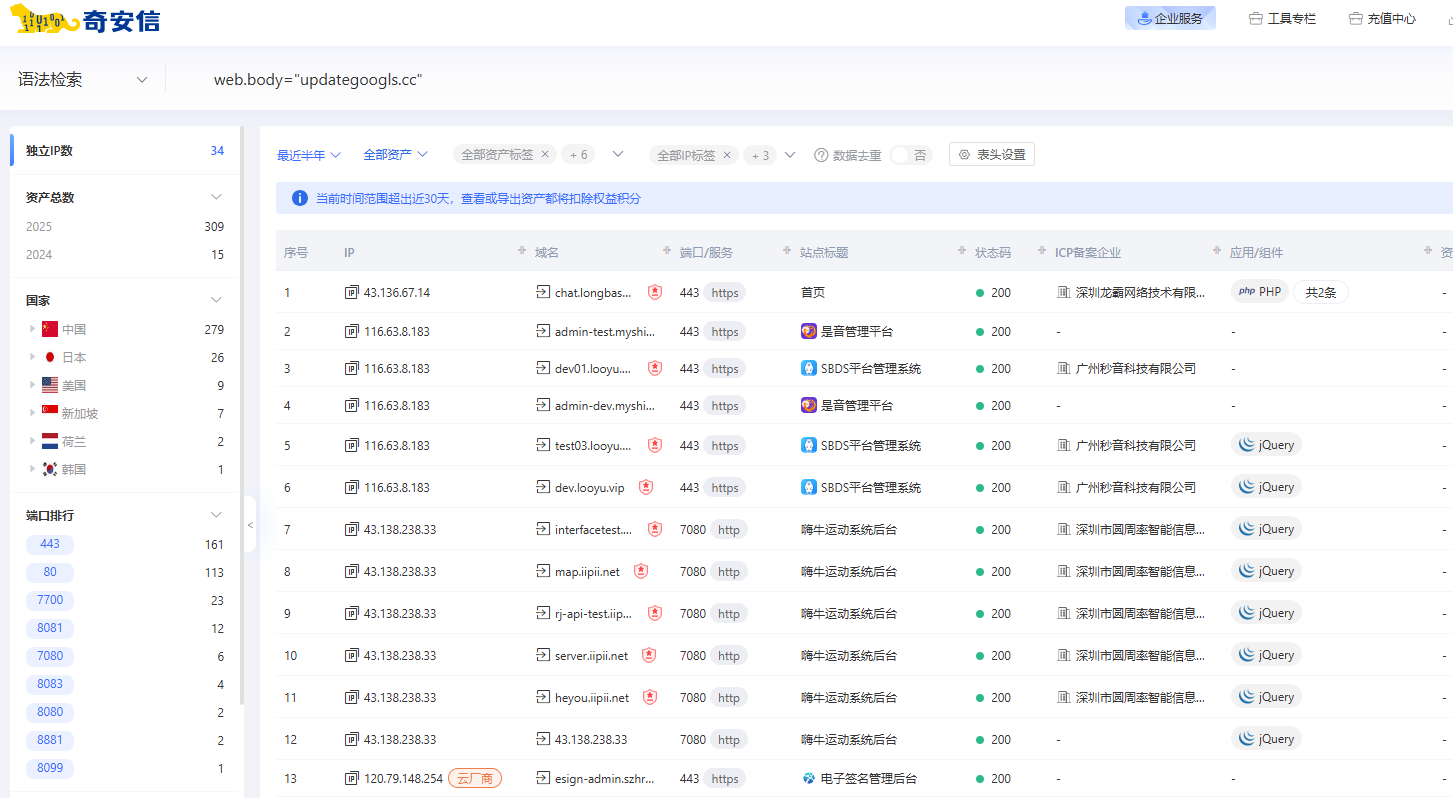Viewport: 1453px width, 798px height.
Task: Open the 最近半年 time range dropdown
Action: pyautogui.click(x=309, y=155)
